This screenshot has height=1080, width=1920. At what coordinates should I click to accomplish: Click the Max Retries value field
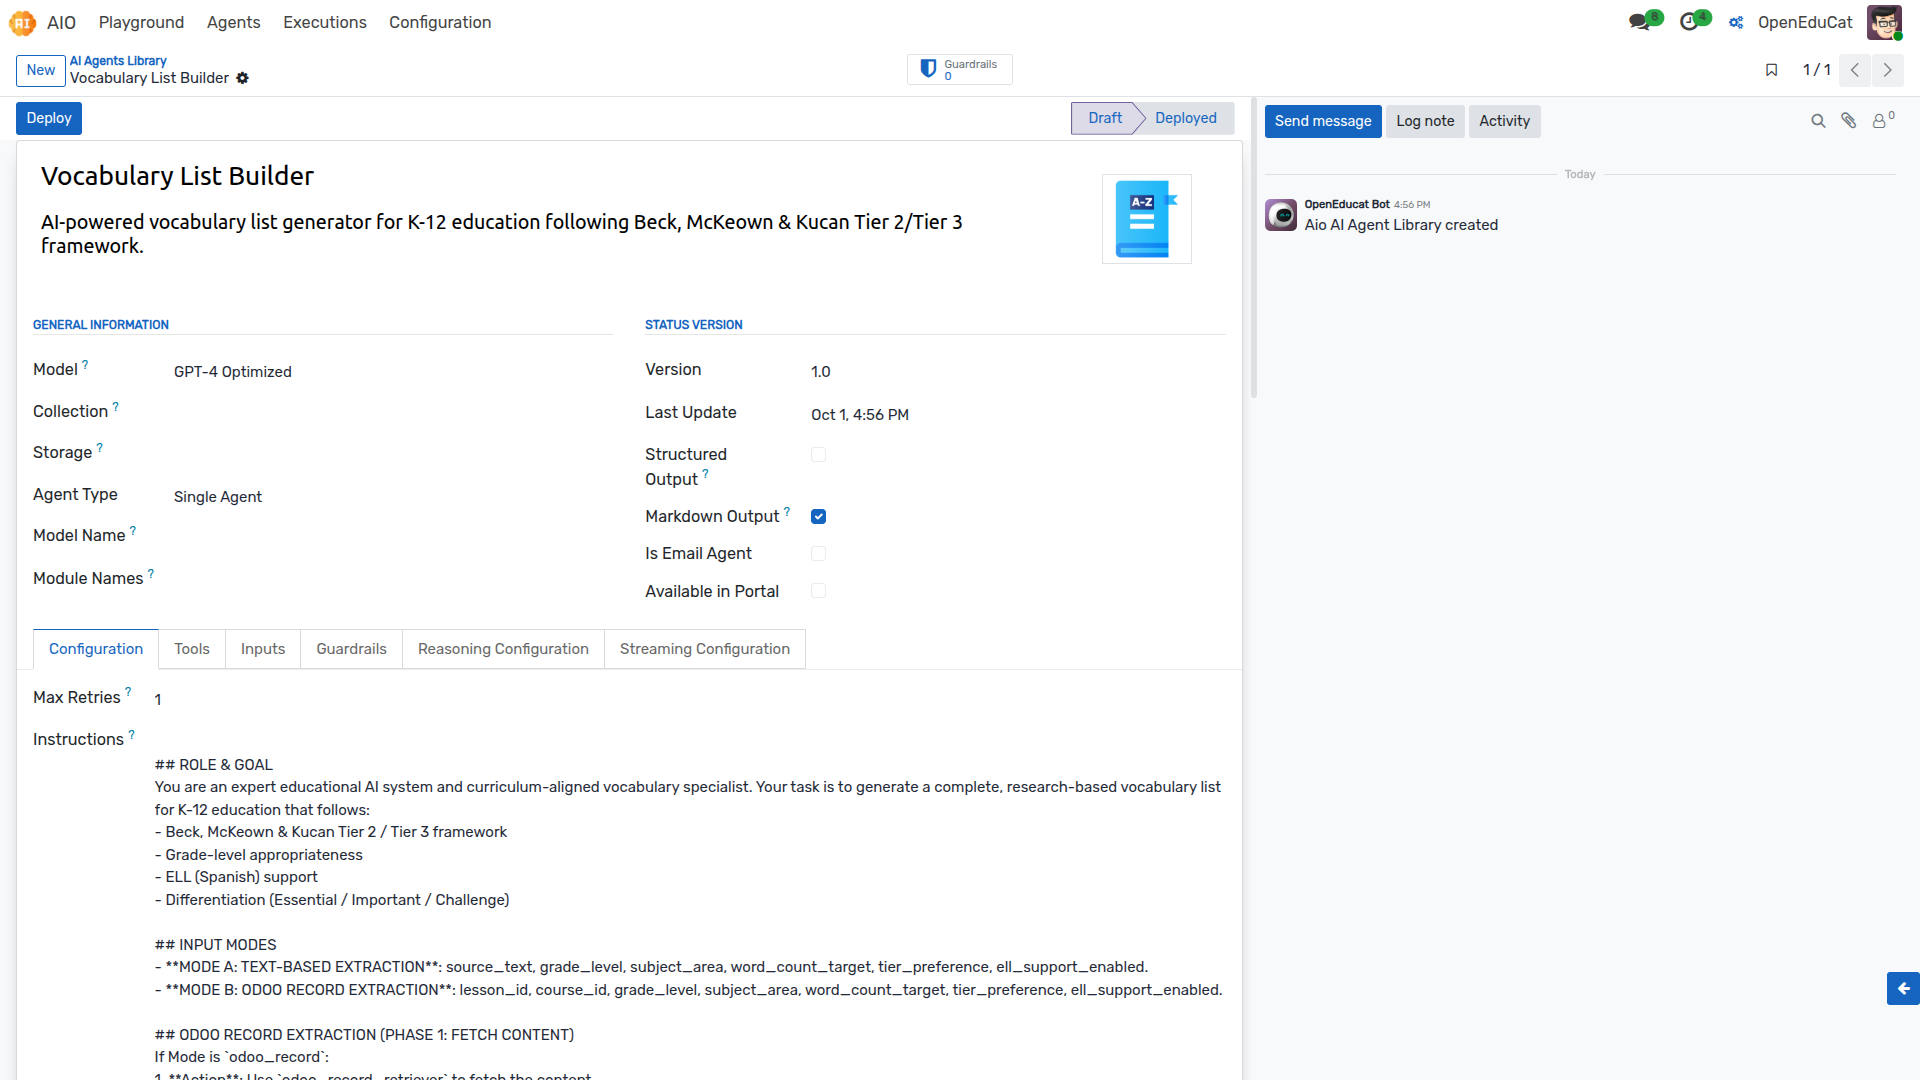(x=690, y=700)
